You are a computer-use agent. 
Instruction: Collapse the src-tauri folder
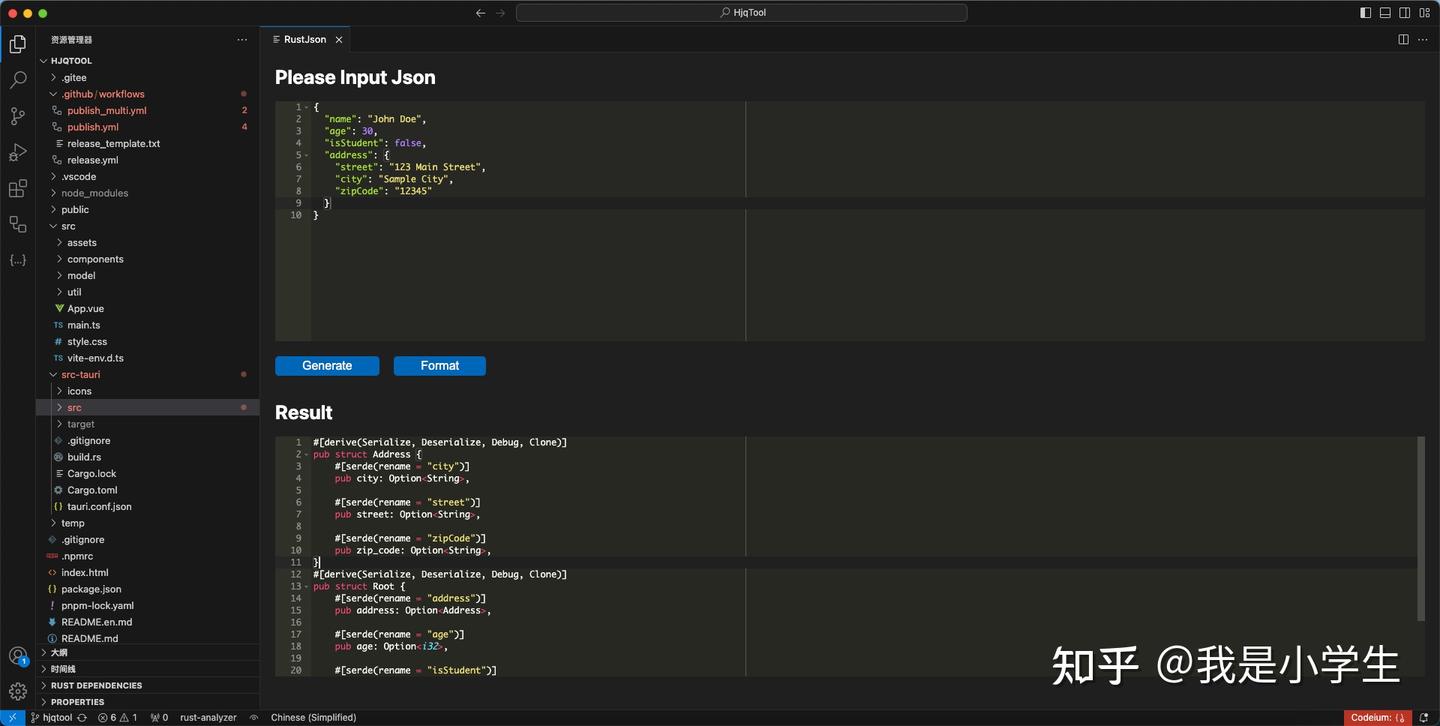pyautogui.click(x=148, y=374)
